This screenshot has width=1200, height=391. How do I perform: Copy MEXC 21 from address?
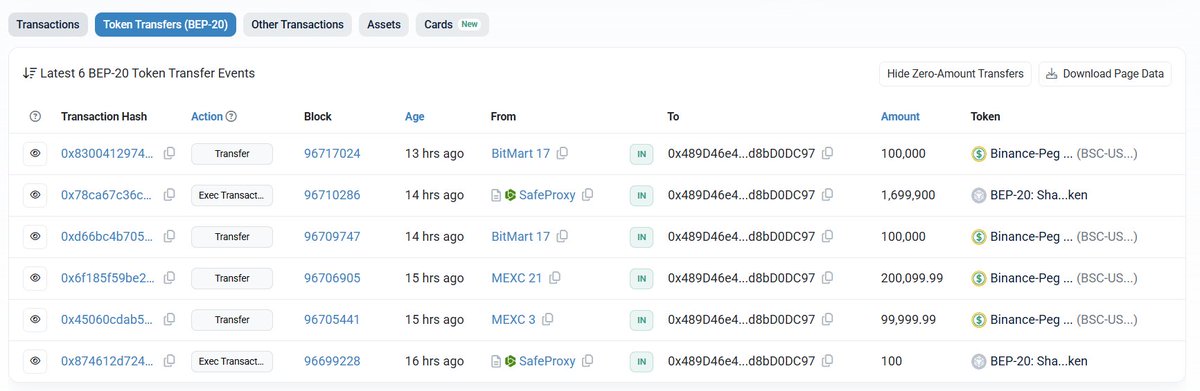click(555, 278)
